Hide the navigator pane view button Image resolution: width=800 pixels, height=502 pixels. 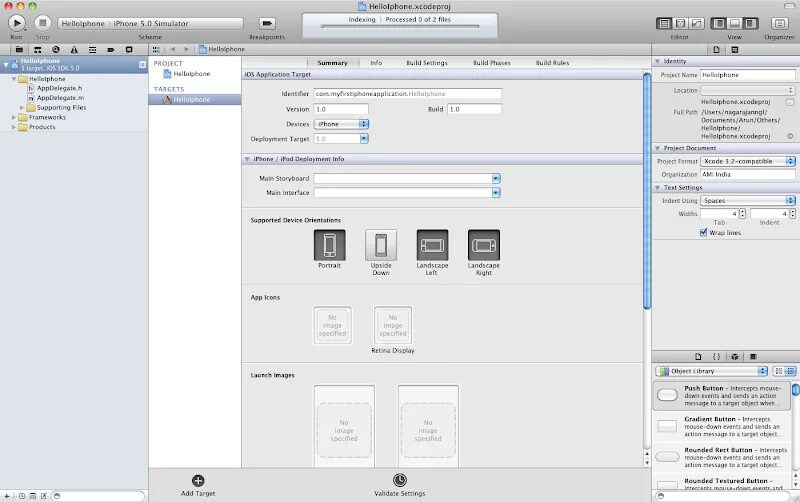pos(718,23)
